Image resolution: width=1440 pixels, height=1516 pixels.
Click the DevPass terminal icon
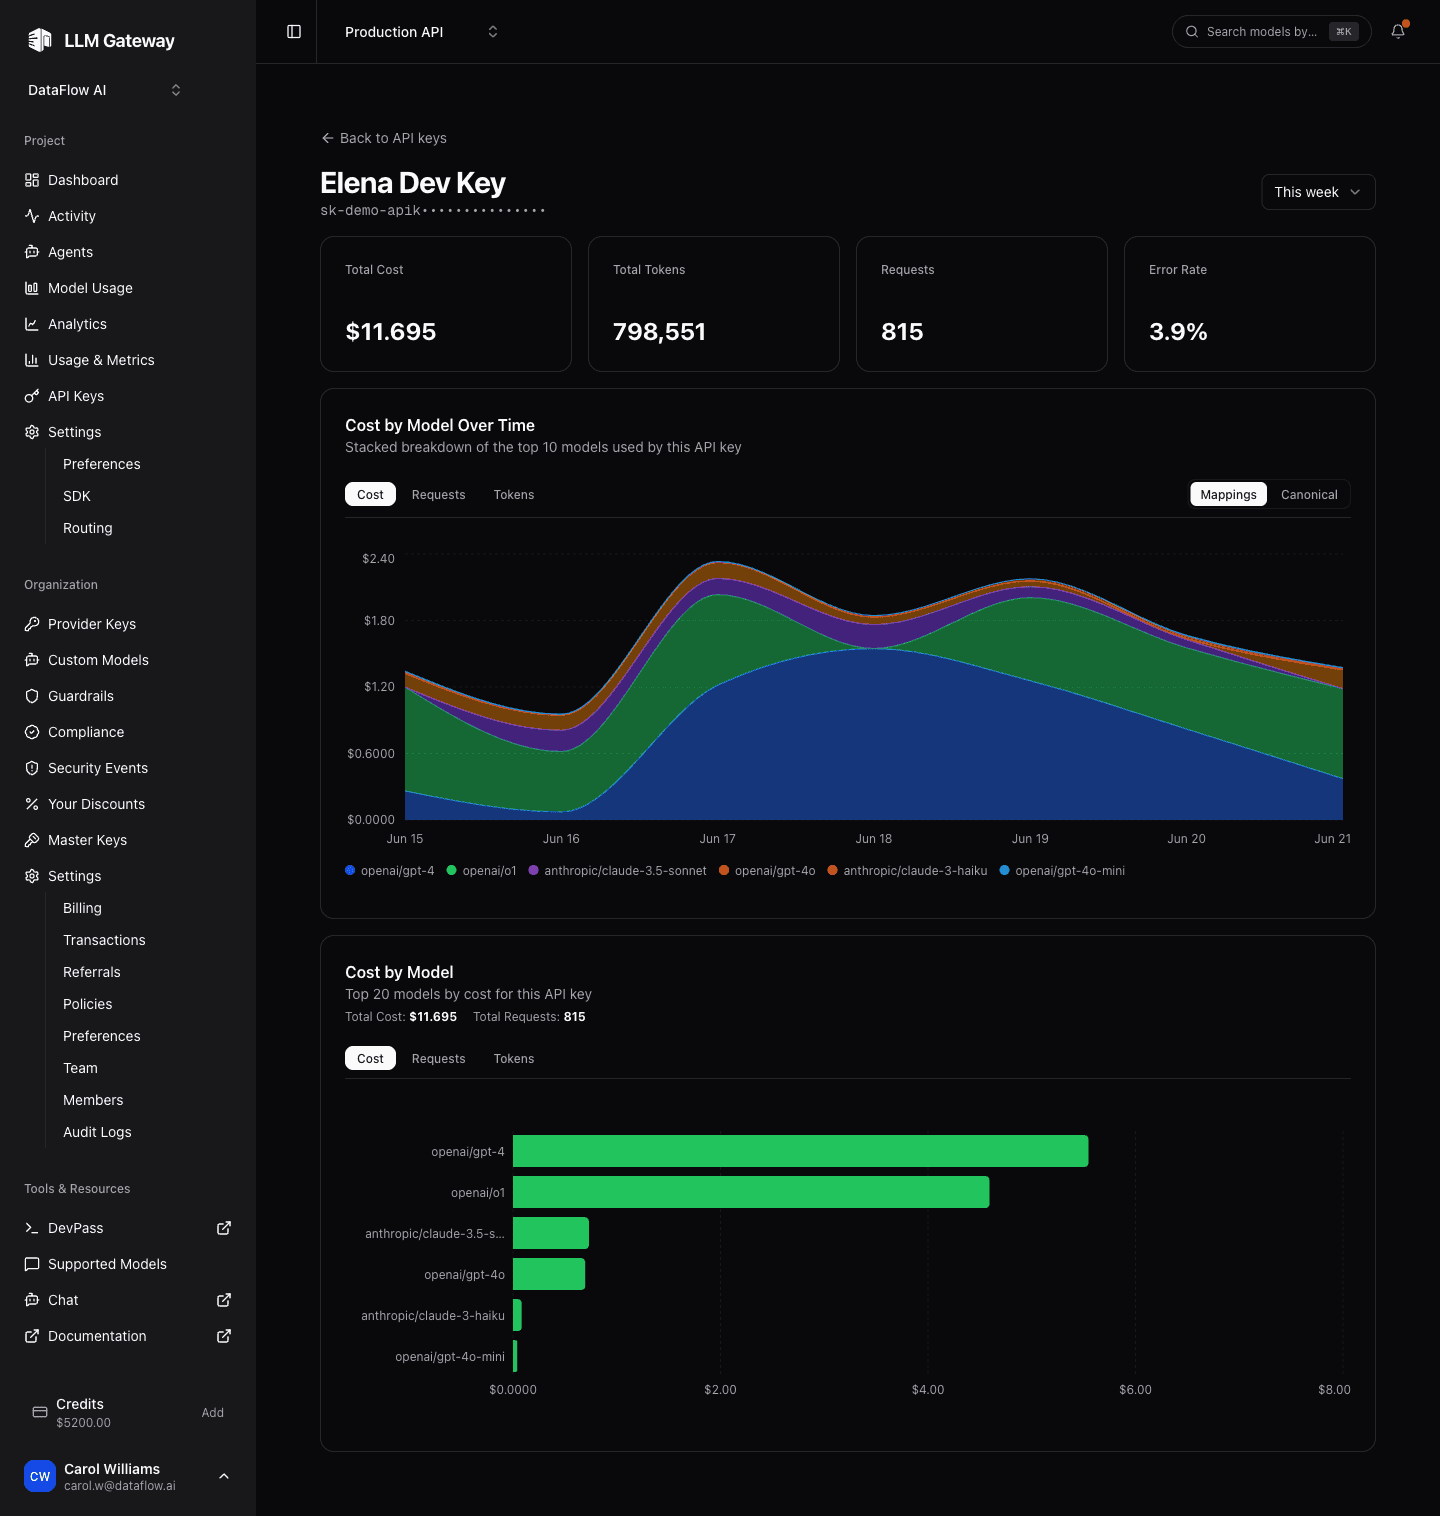(x=32, y=1228)
